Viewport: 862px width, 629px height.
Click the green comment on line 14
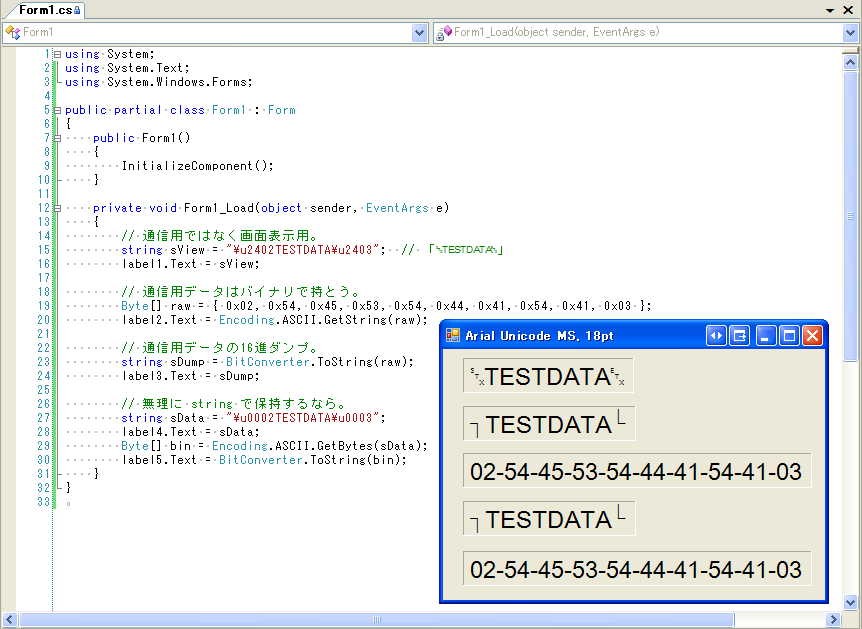[220, 236]
